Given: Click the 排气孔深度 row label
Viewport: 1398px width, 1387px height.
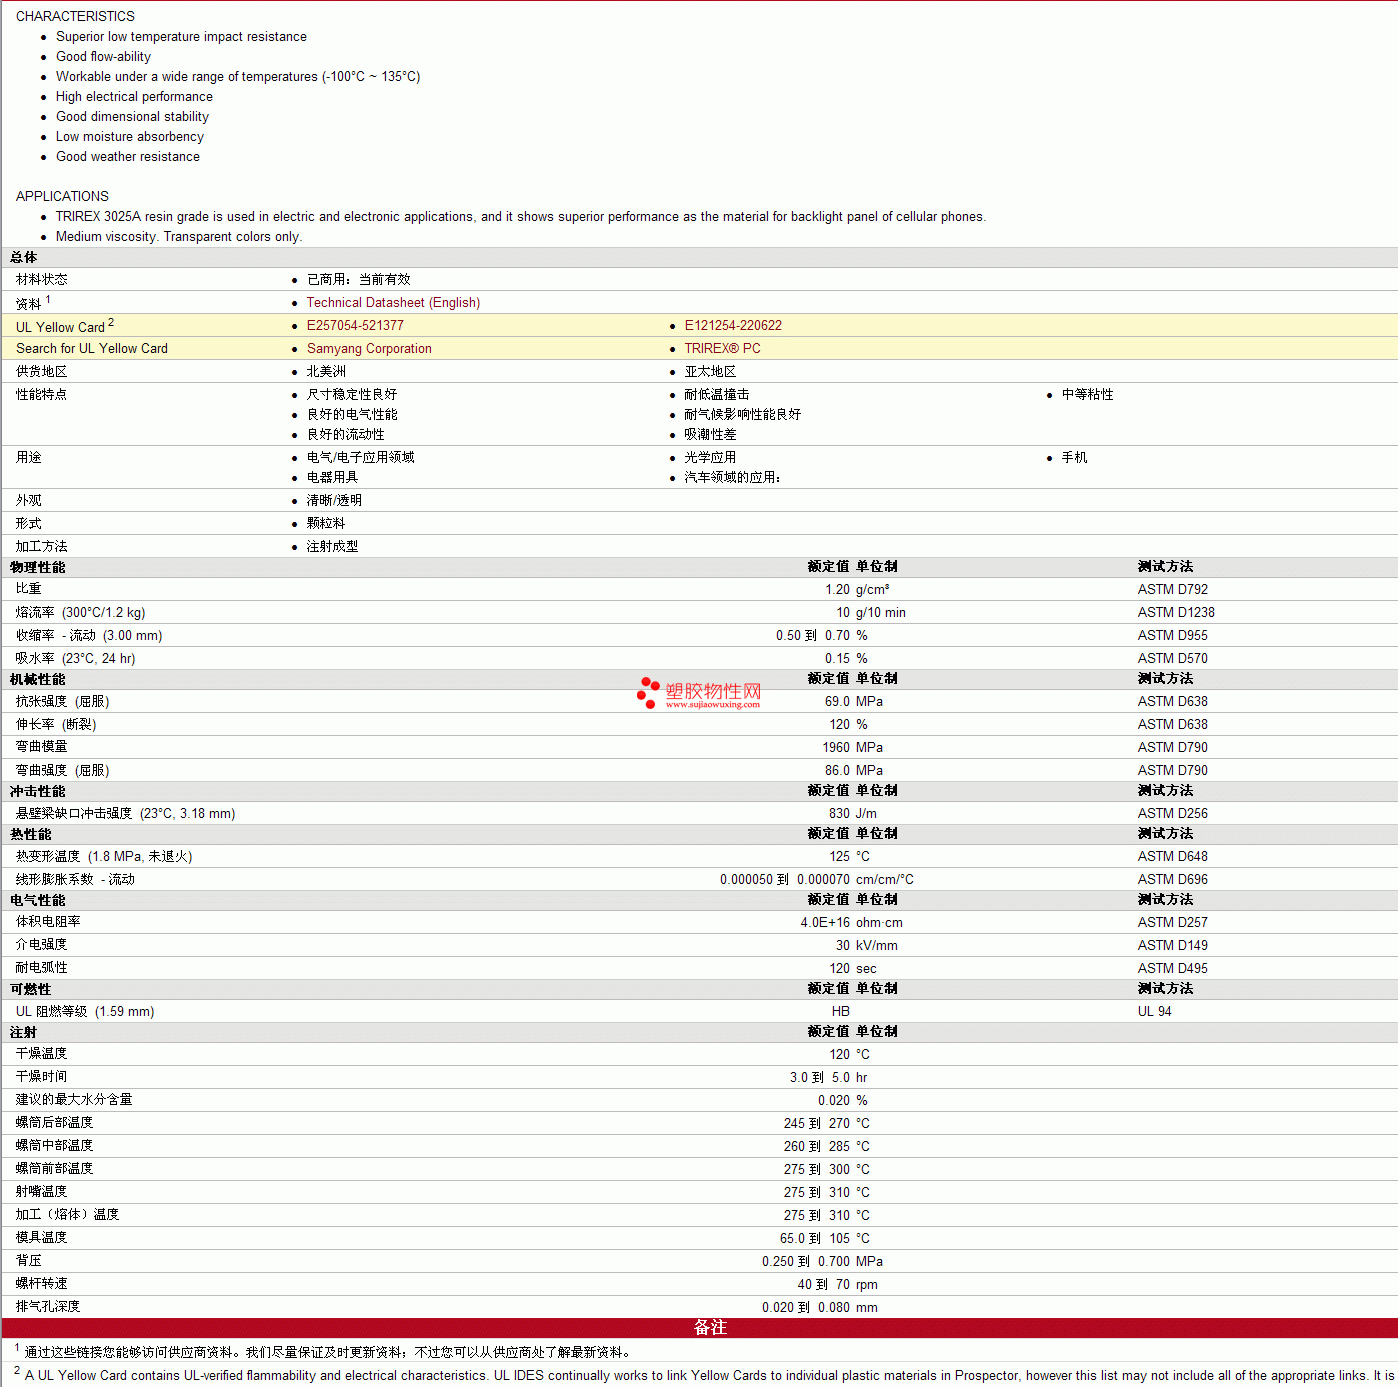Looking at the screenshot, I should pyautogui.click(x=48, y=1307).
